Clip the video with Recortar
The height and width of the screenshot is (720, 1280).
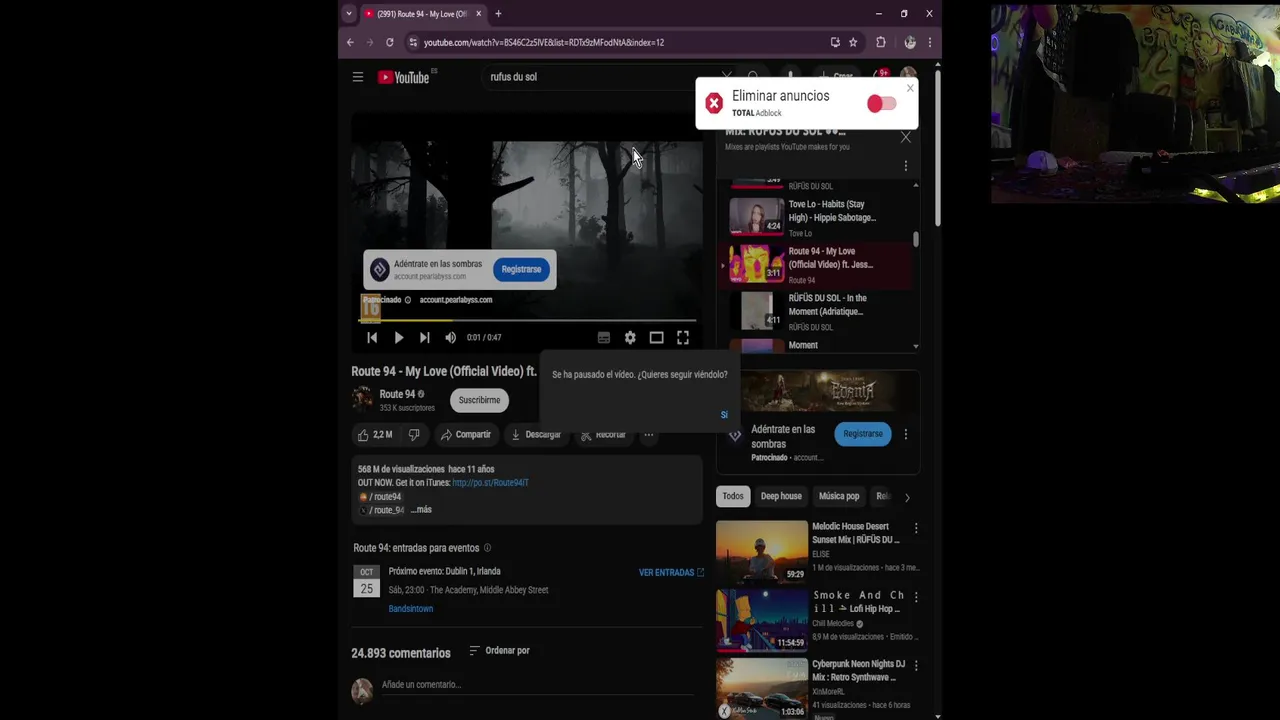coord(603,435)
